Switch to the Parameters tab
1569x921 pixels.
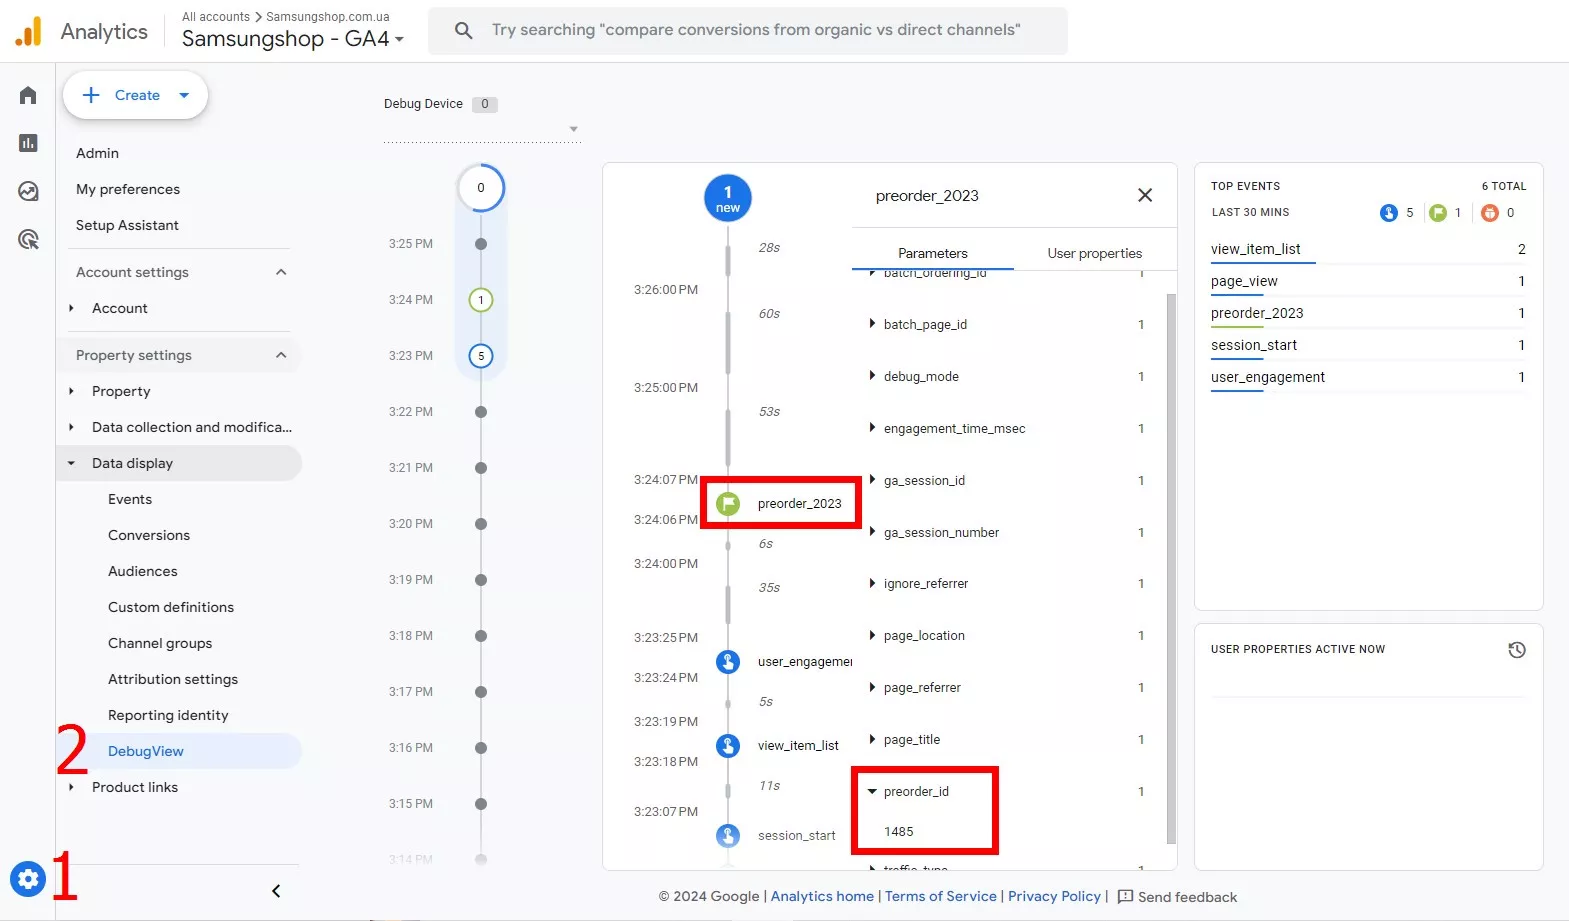[x=932, y=253]
